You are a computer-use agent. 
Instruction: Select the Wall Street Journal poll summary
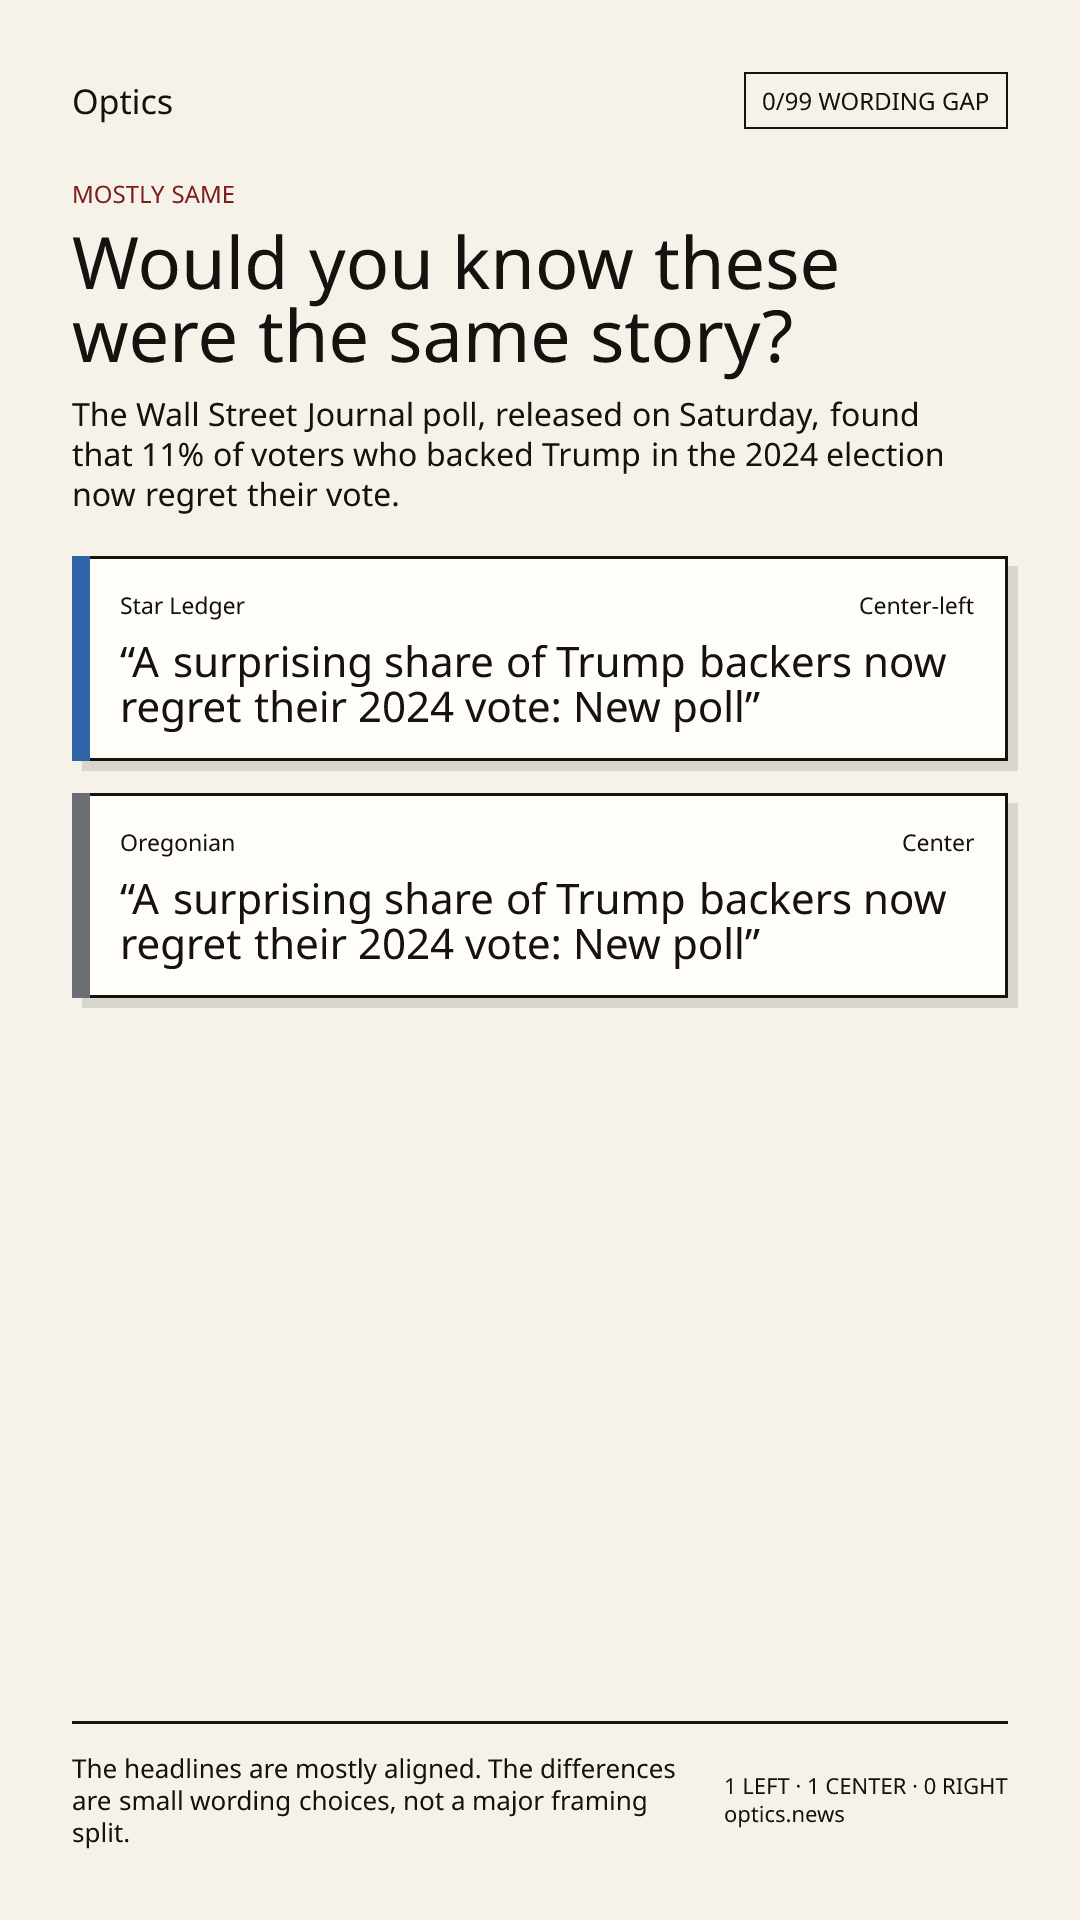click(x=508, y=455)
